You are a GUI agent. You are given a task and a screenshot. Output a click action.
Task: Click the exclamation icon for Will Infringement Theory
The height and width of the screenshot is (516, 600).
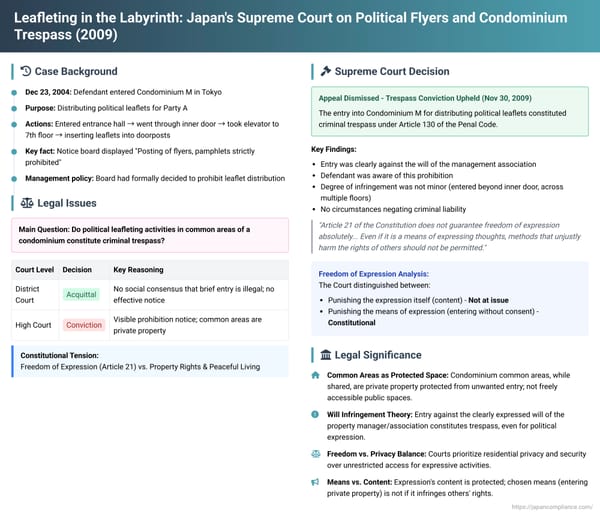click(318, 412)
